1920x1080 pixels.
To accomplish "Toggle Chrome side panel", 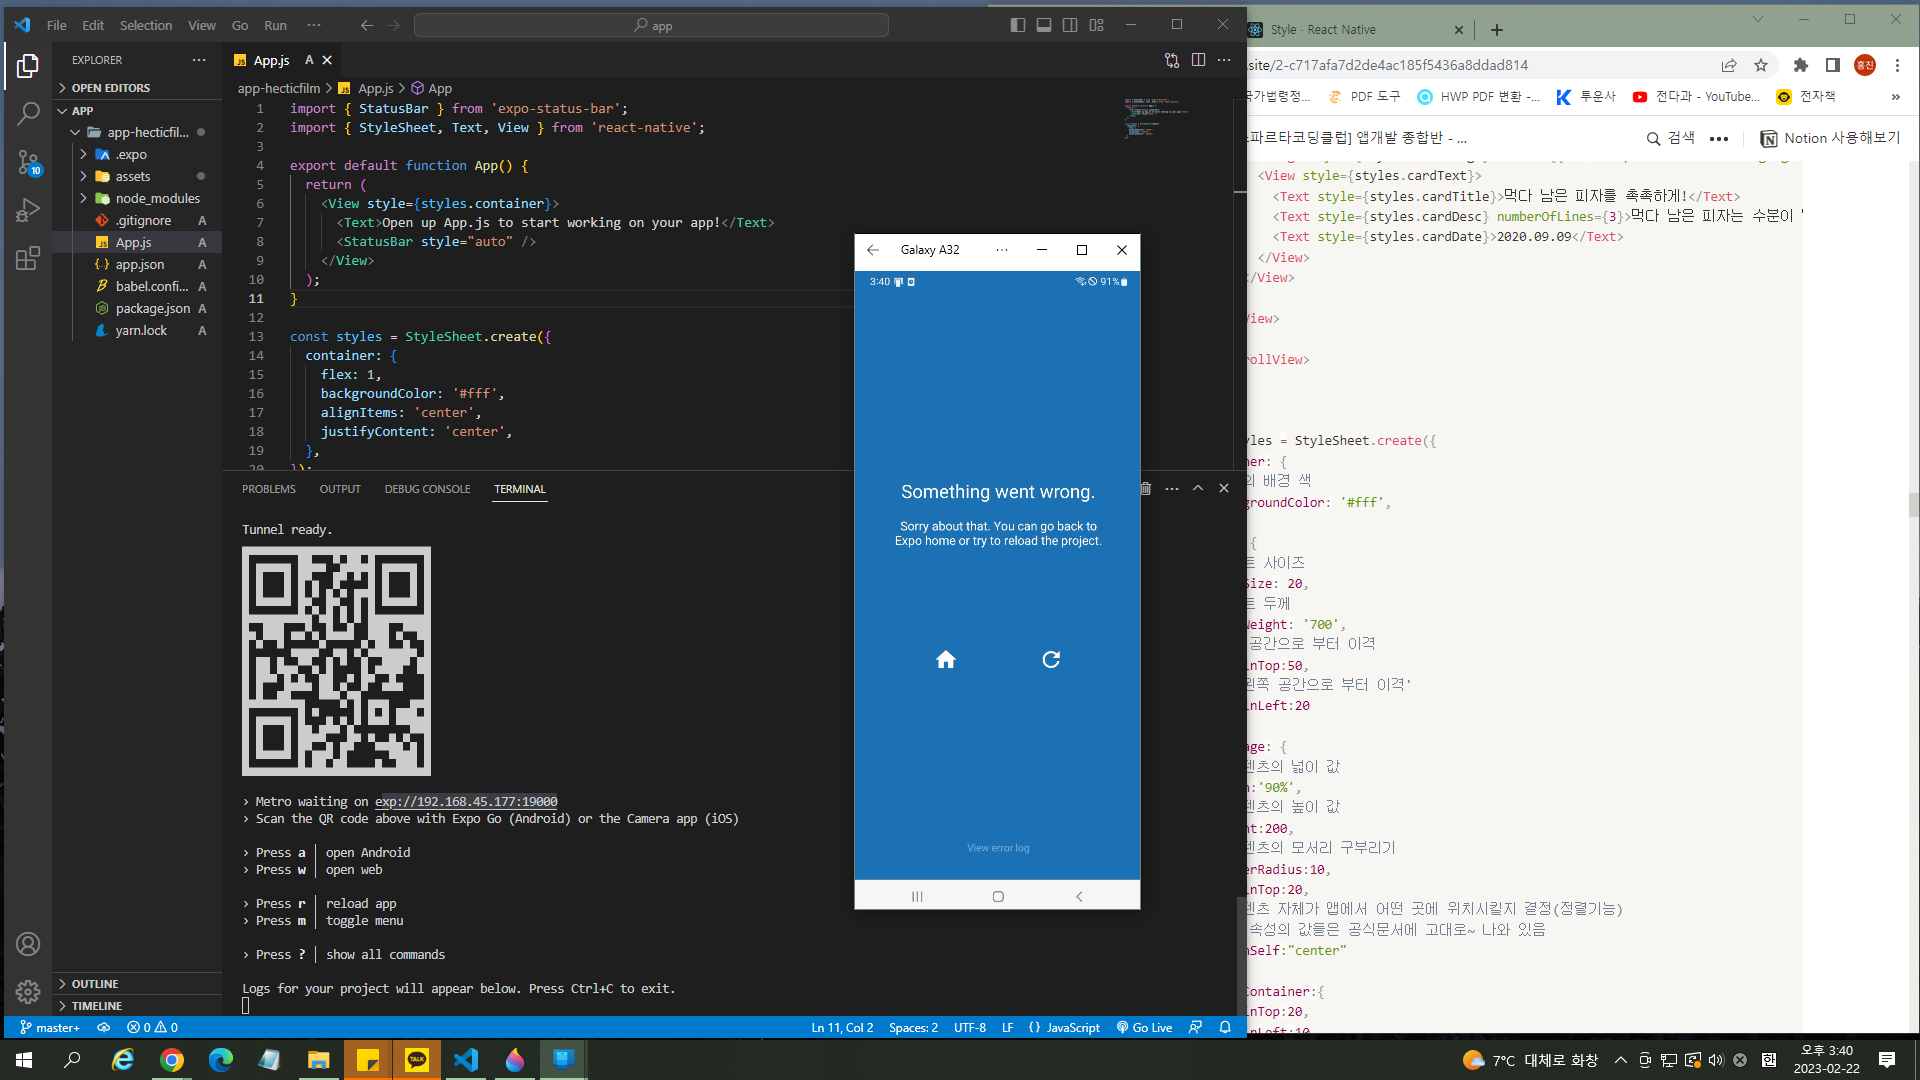I will (x=1833, y=65).
